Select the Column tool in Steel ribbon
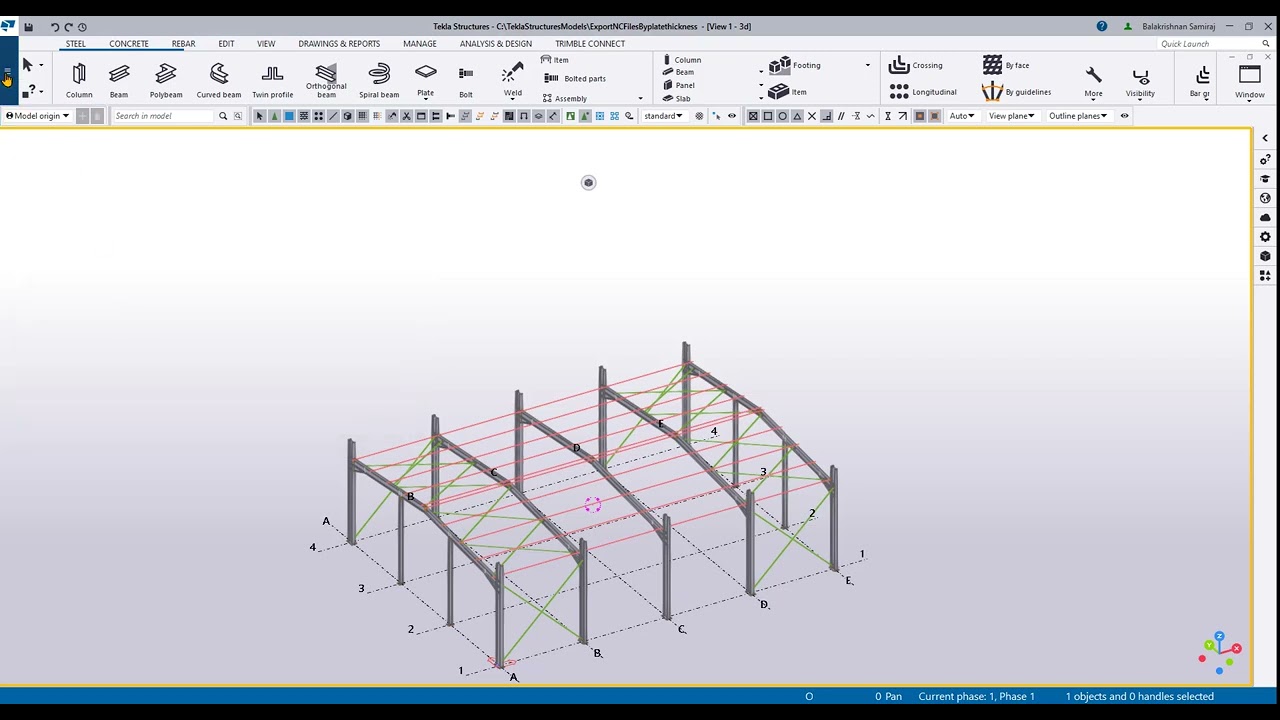The image size is (1280, 720). coord(79,80)
